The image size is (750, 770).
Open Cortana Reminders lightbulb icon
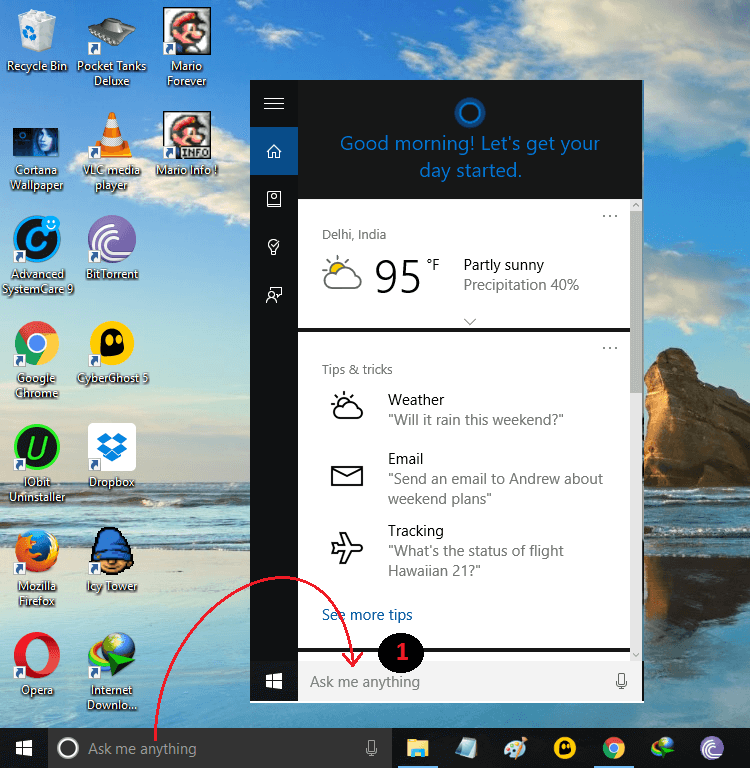274,247
